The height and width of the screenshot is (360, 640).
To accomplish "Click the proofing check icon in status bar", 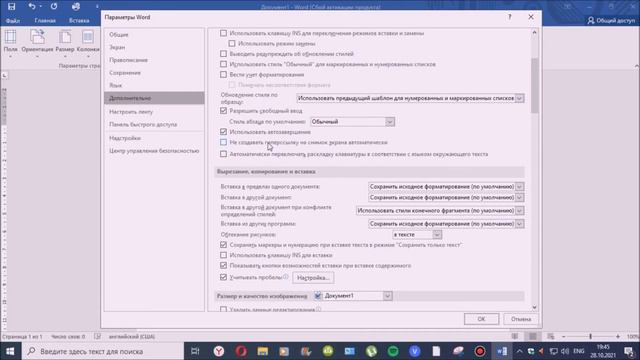I will (x=97, y=336).
